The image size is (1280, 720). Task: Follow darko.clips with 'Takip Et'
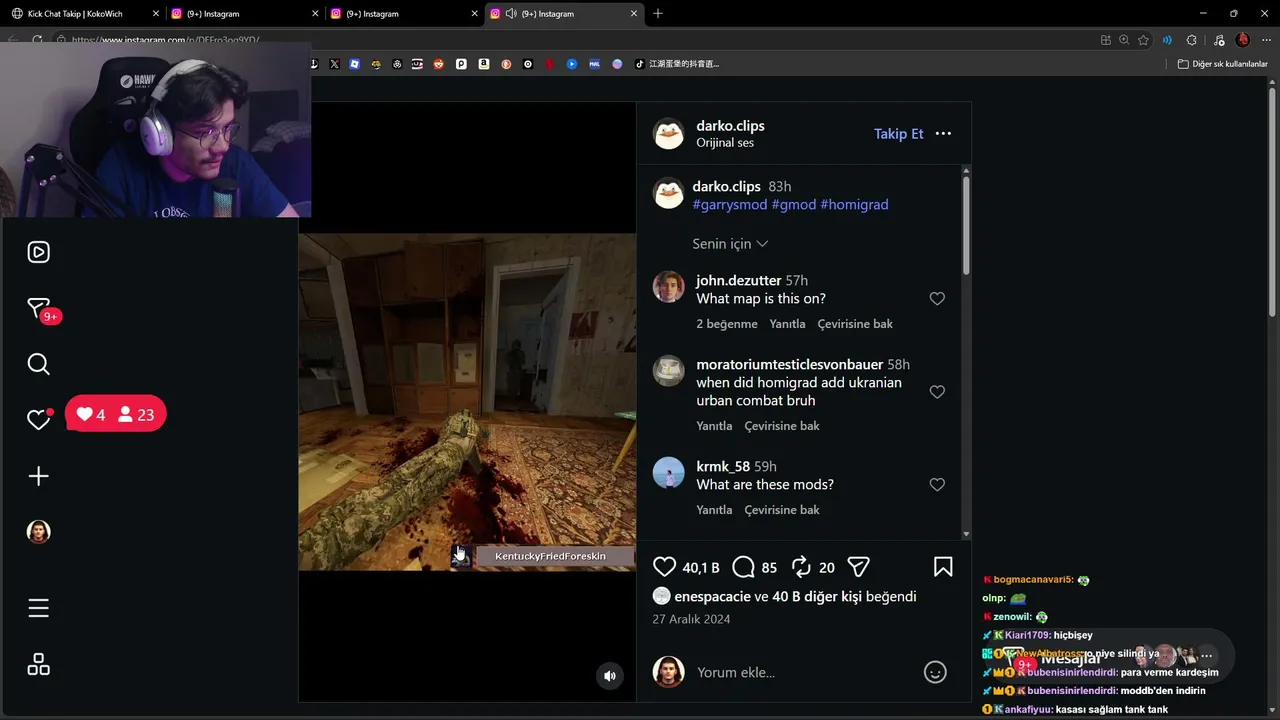point(899,134)
